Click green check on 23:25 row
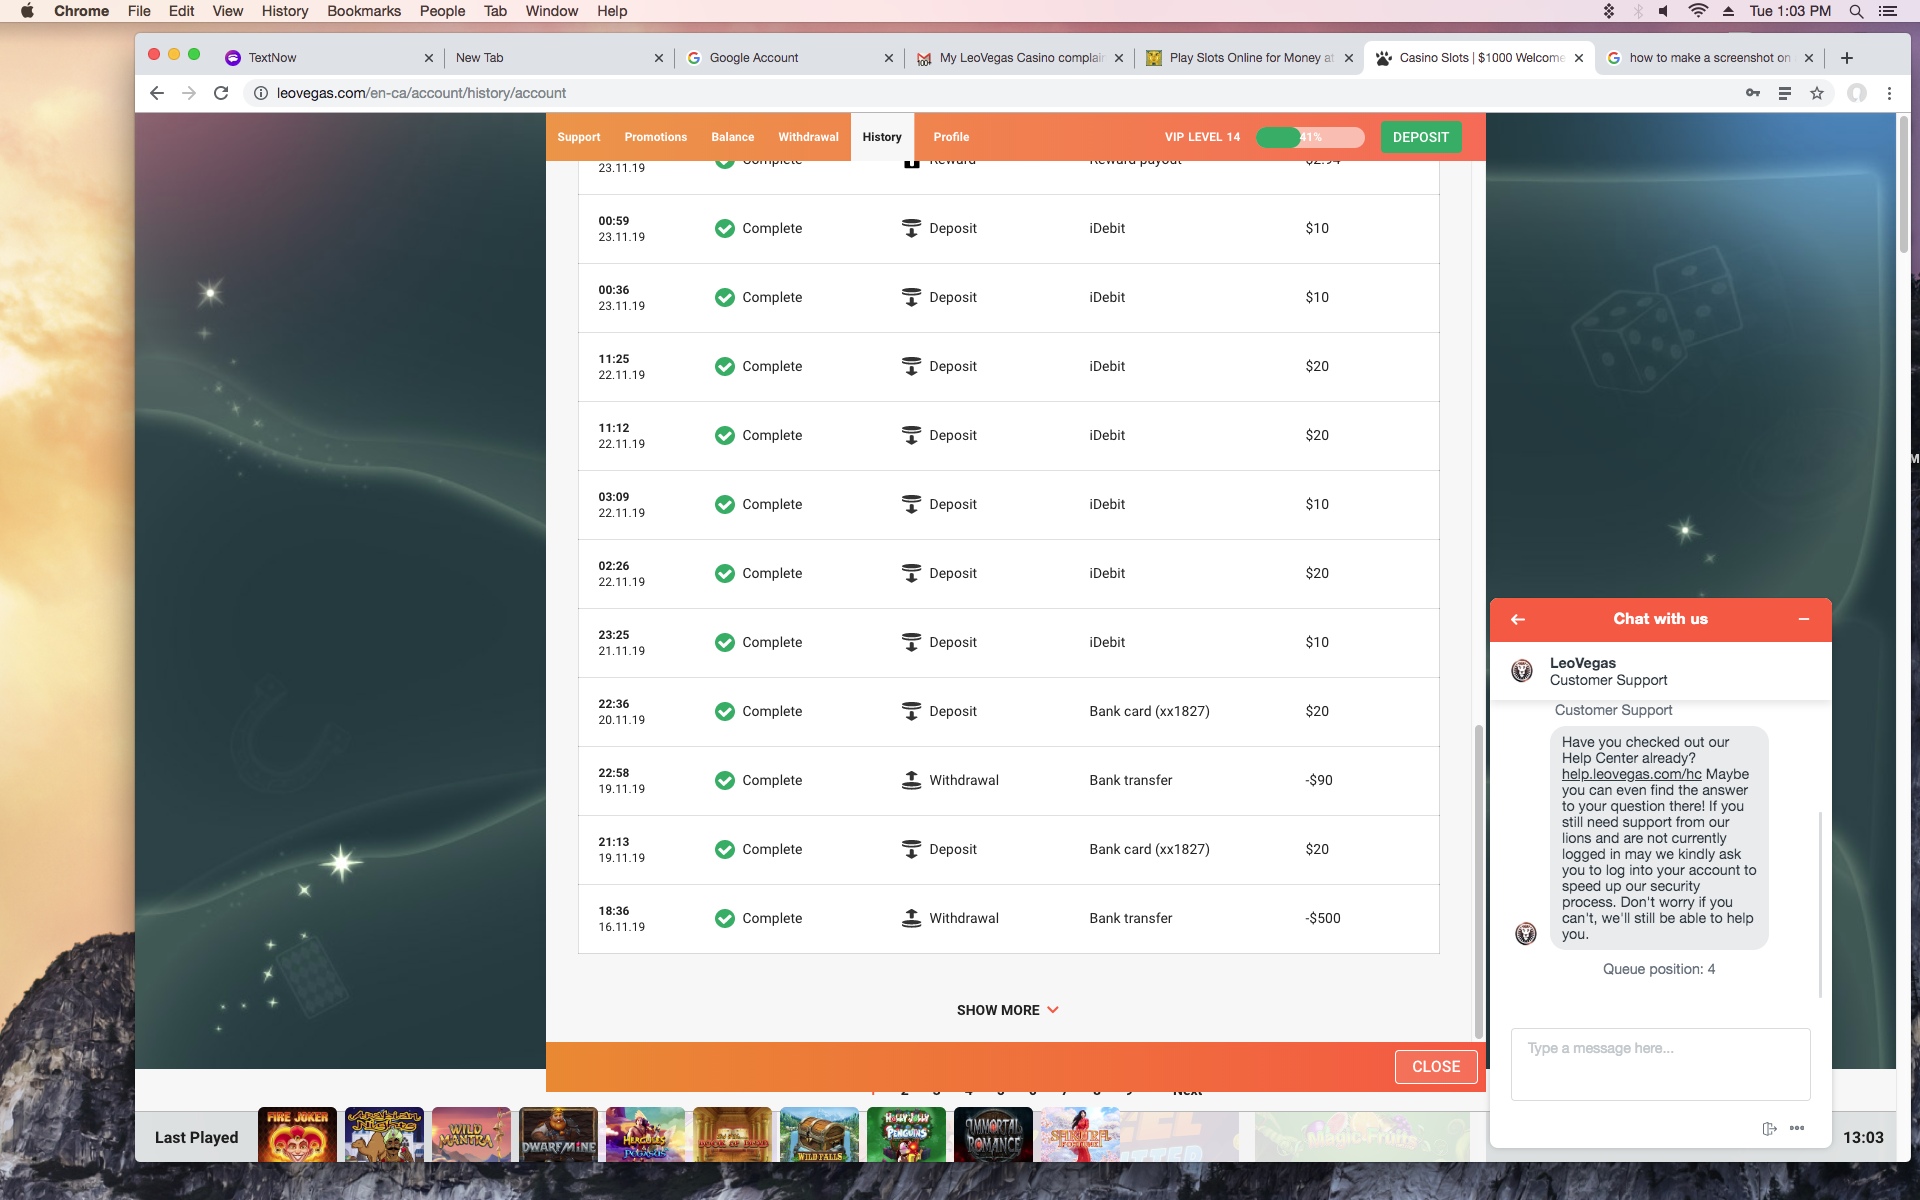The image size is (1920, 1200). tap(725, 642)
